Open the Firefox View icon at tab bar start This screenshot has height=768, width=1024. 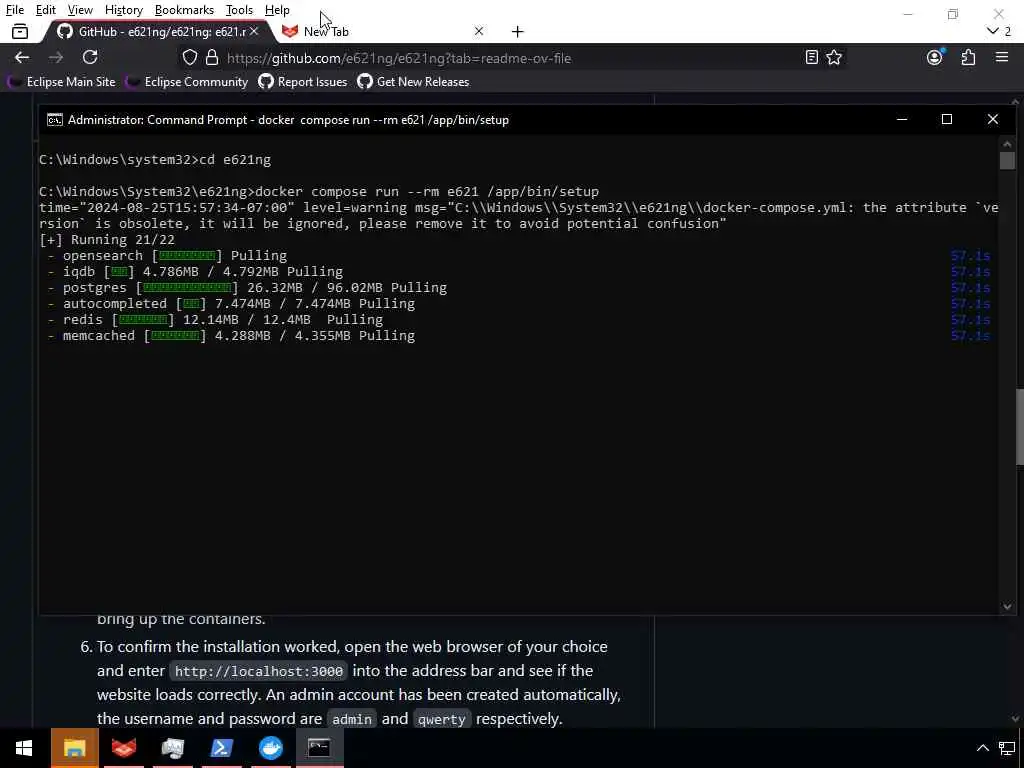(x=20, y=31)
